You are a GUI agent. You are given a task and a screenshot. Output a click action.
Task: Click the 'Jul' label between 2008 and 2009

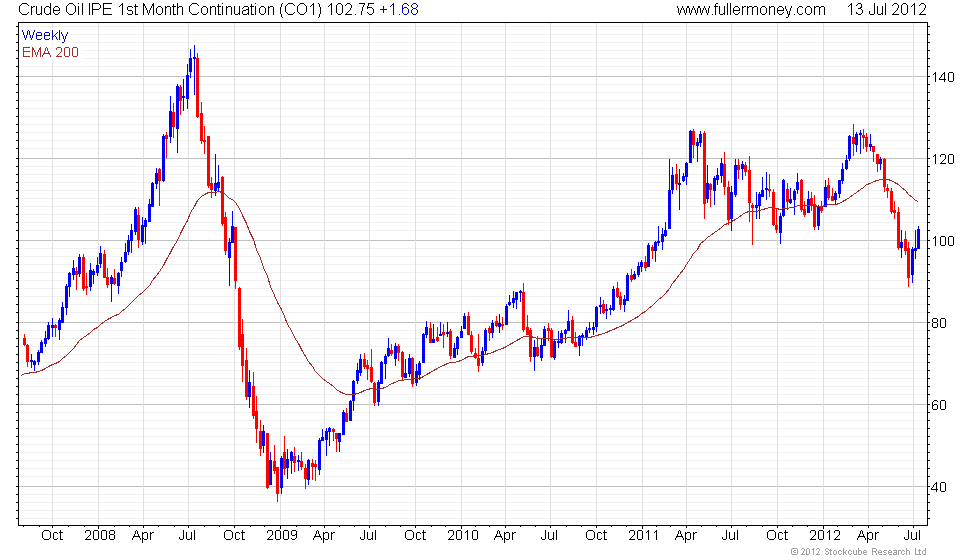tap(188, 535)
